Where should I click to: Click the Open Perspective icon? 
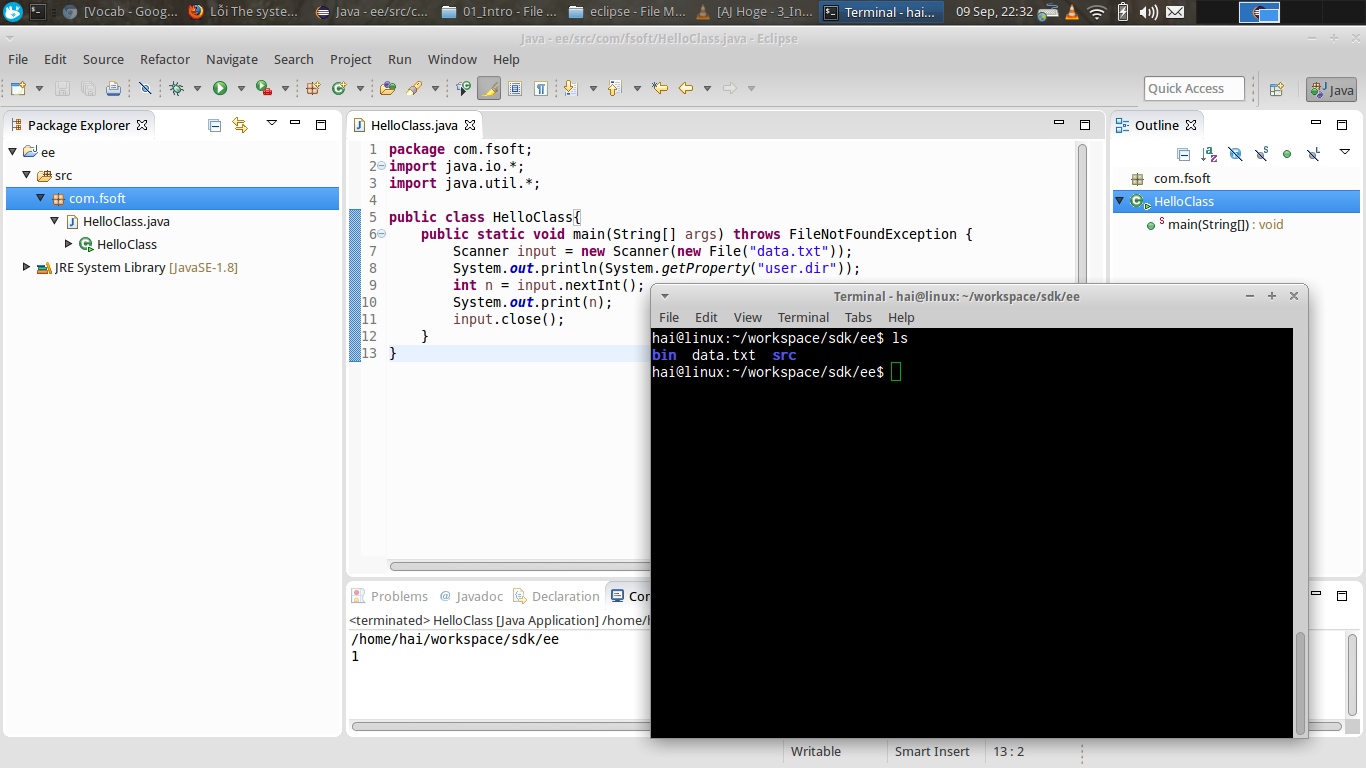click(x=1276, y=89)
